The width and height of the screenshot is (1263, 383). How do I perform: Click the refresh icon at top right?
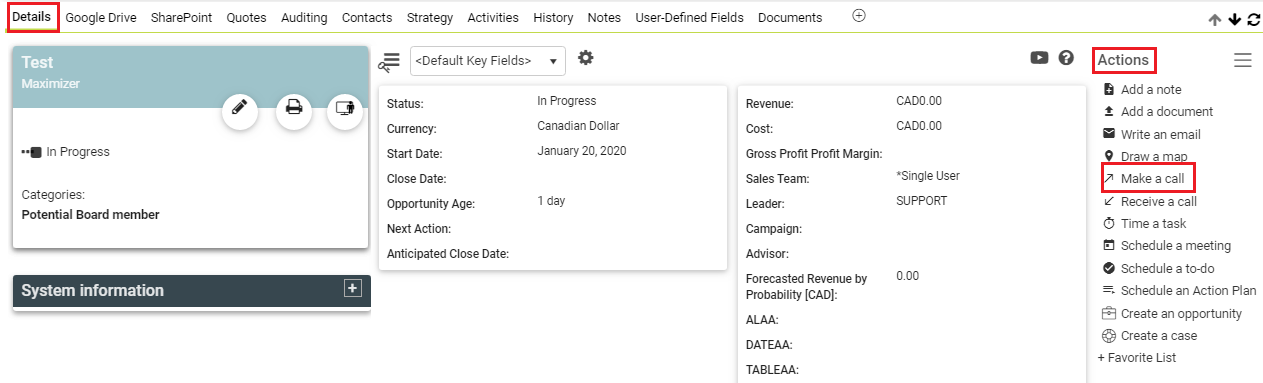[x=1254, y=19]
